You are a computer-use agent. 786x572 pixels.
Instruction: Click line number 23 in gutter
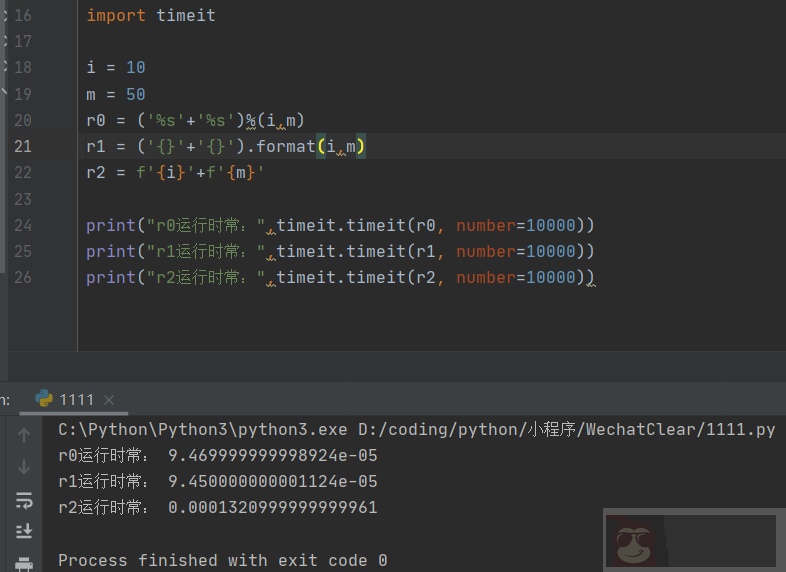click(x=23, y=200)
